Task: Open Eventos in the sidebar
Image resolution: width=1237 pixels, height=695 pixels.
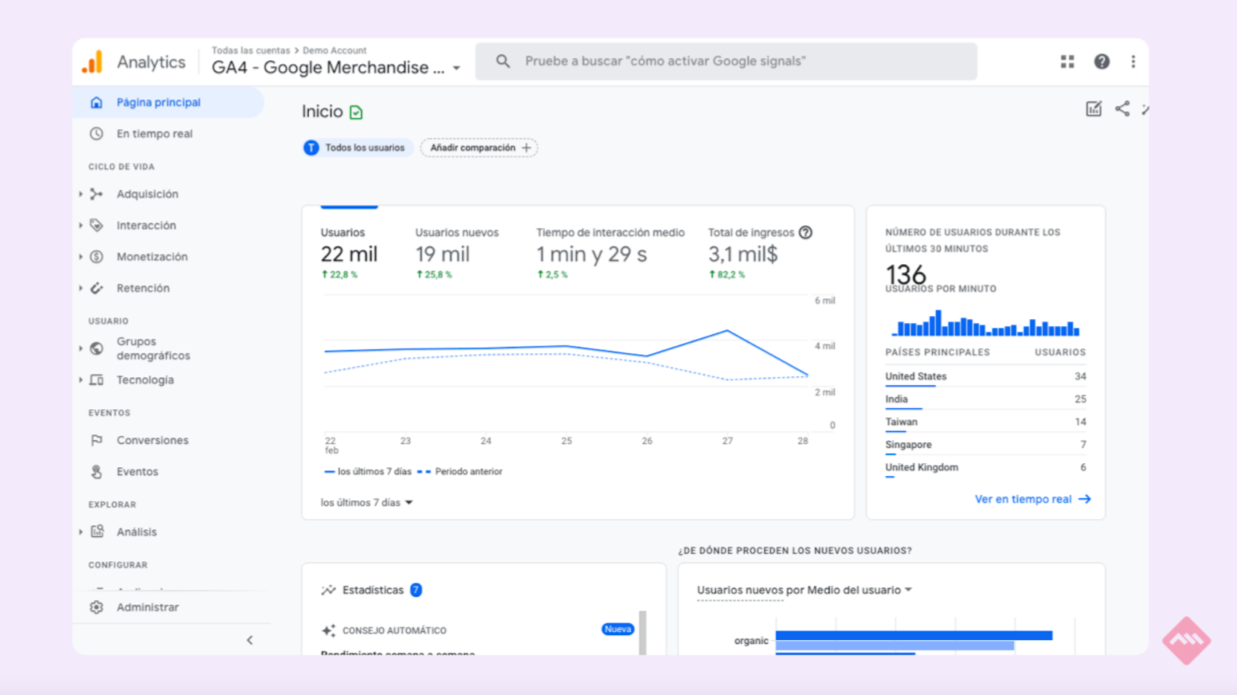Action: [x=168, y=471]
